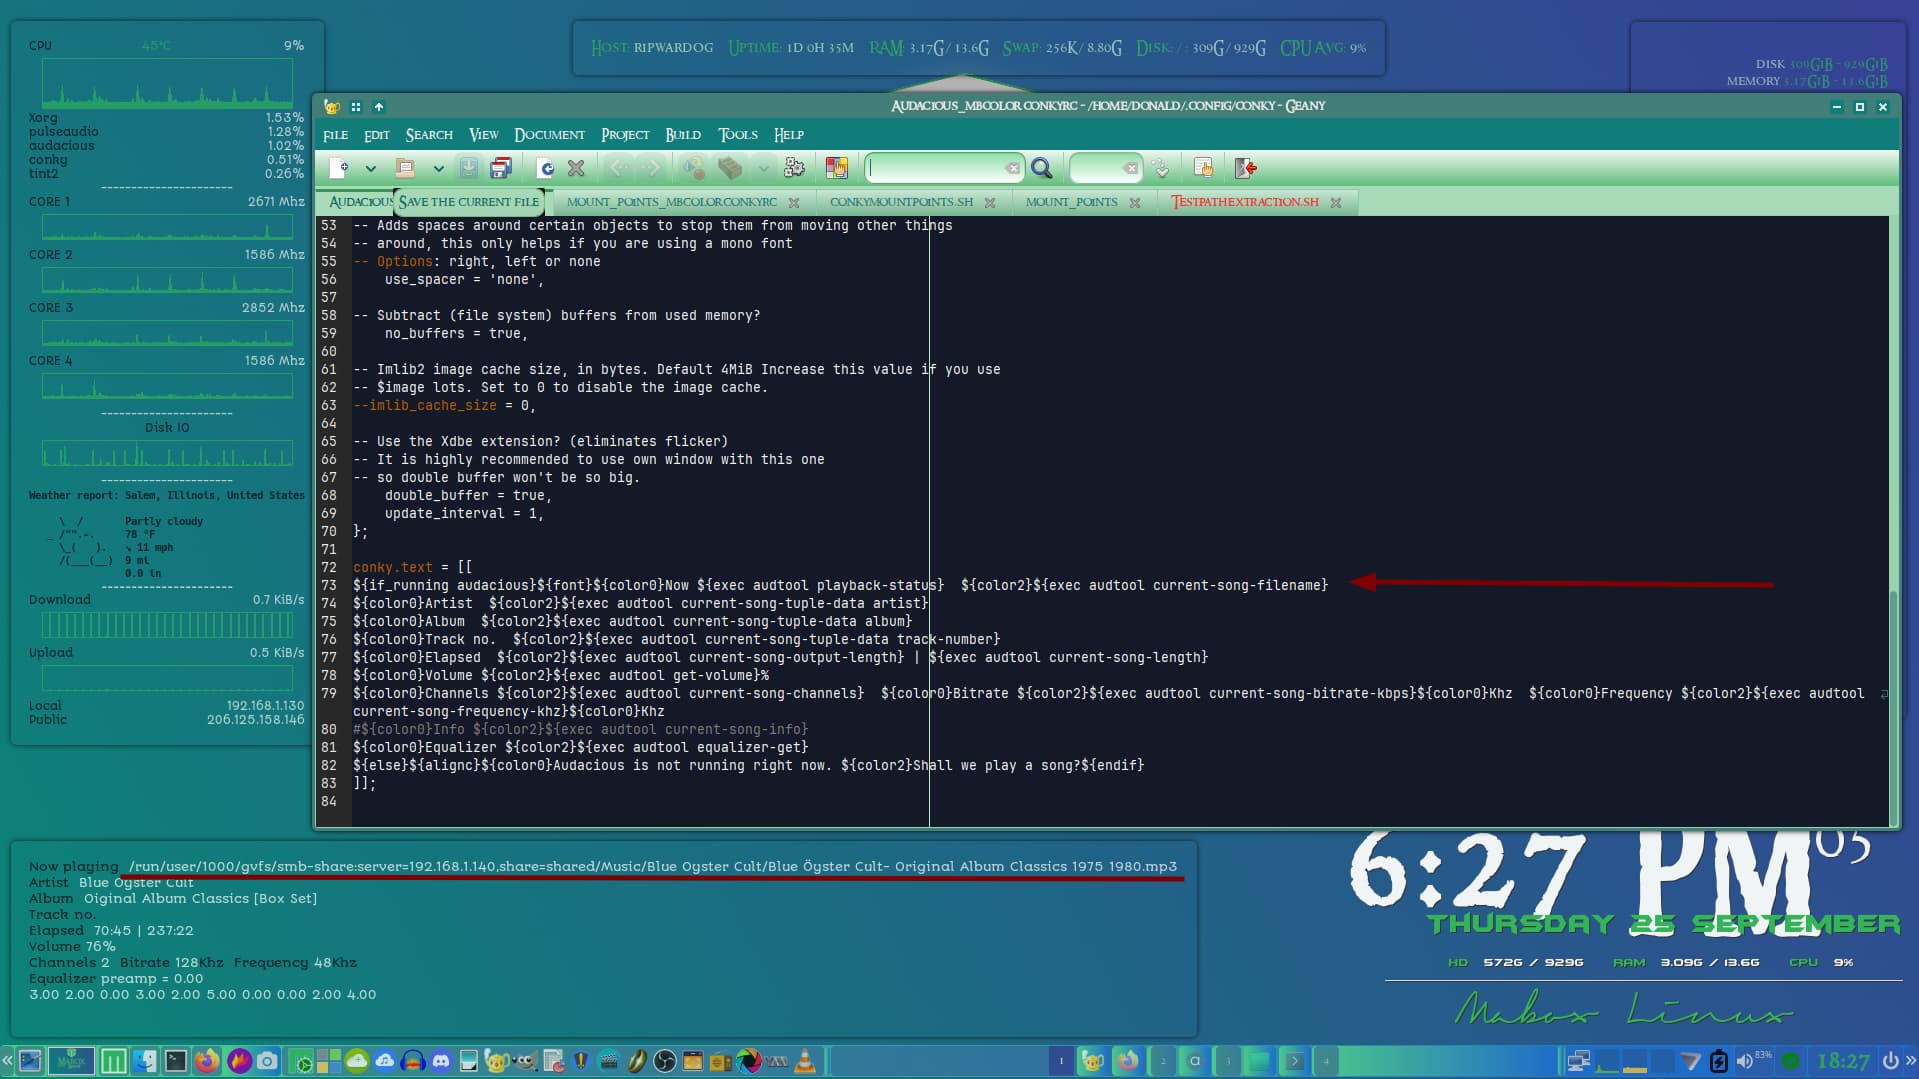Open the Document menu
This screenshot has height=1079, width=1919.
point(549,135)
